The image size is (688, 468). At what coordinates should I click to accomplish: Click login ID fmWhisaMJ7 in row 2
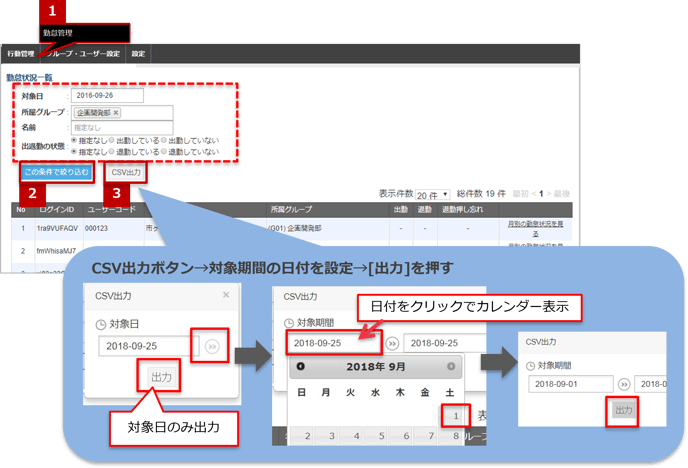click(x=56, y=251)
